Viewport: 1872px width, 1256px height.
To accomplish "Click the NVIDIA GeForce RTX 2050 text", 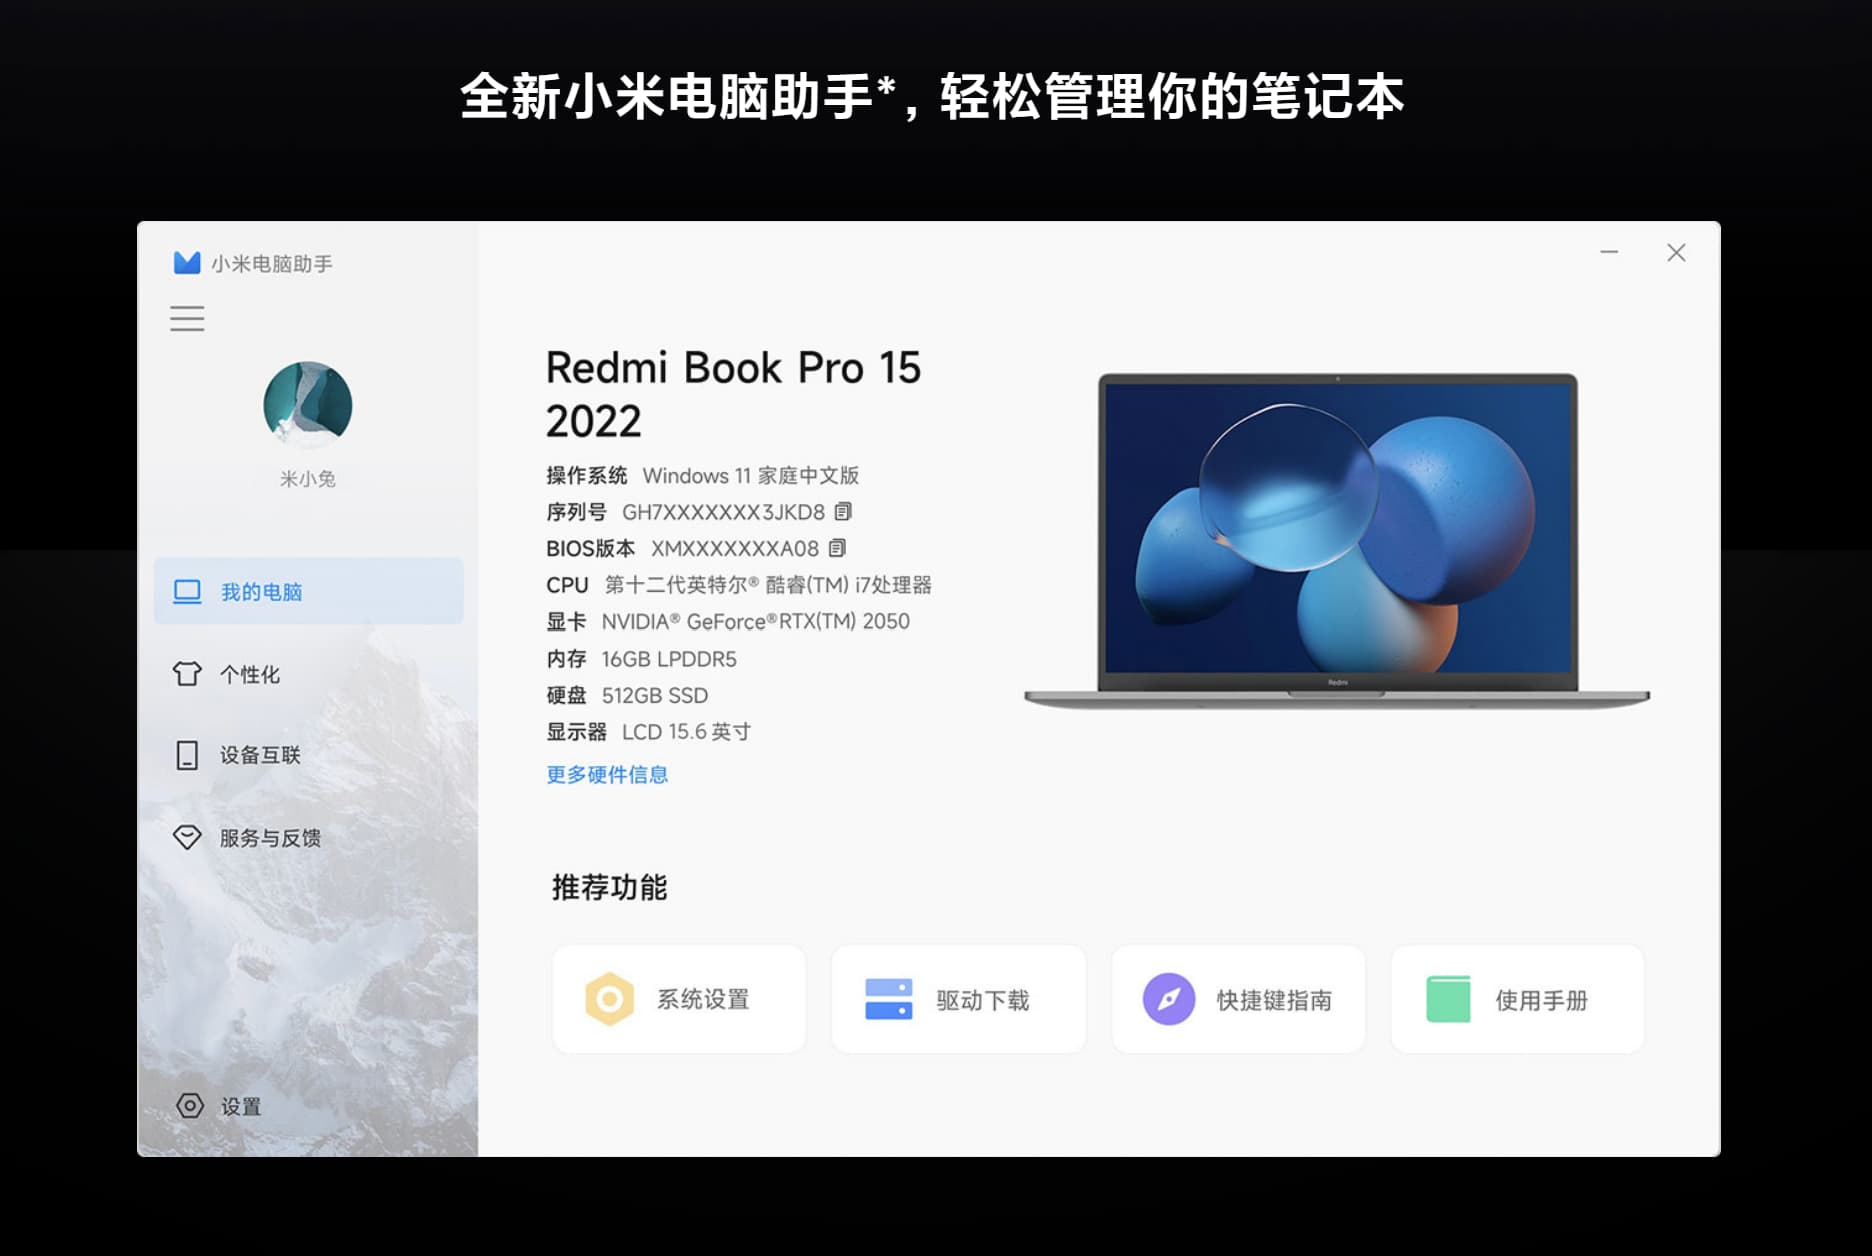I will click(x=756, y=621).
